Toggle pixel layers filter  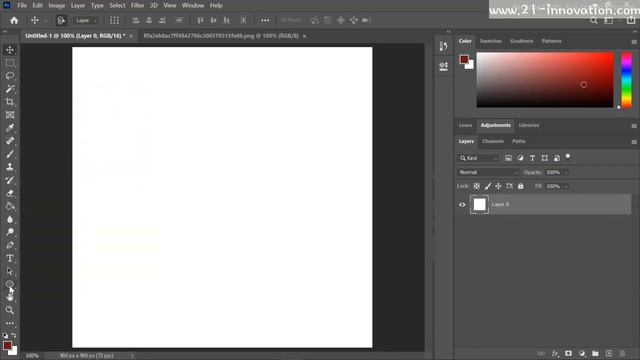click(x=508, y=158)
